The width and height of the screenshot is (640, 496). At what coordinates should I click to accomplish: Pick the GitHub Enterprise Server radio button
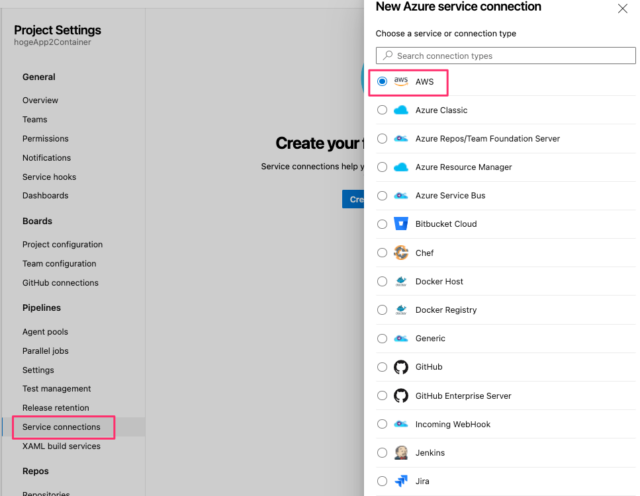(382, 396)
